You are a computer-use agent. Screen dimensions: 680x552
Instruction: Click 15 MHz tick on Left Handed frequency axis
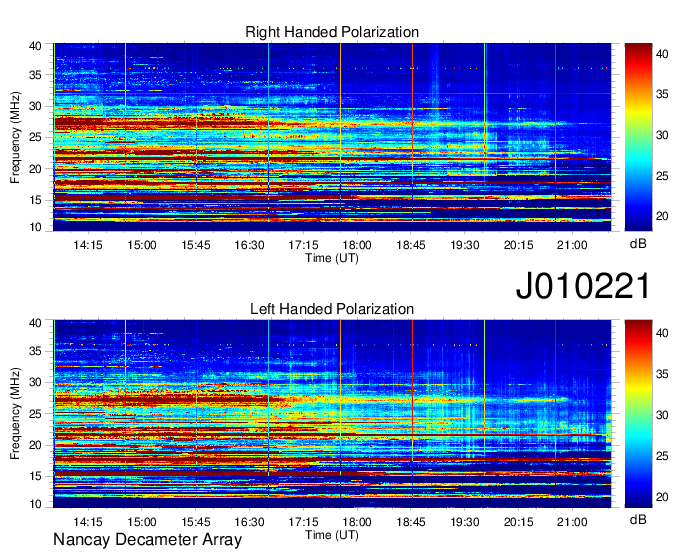click(35, 477)
